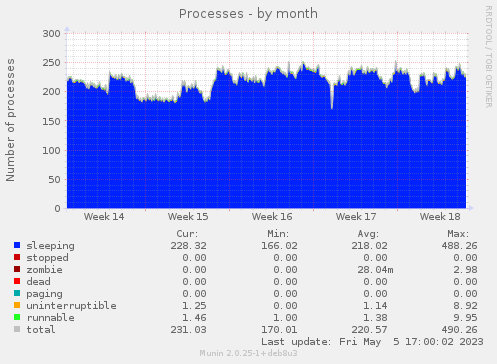Click the 'Week 17' axis label

pos(356,217)
